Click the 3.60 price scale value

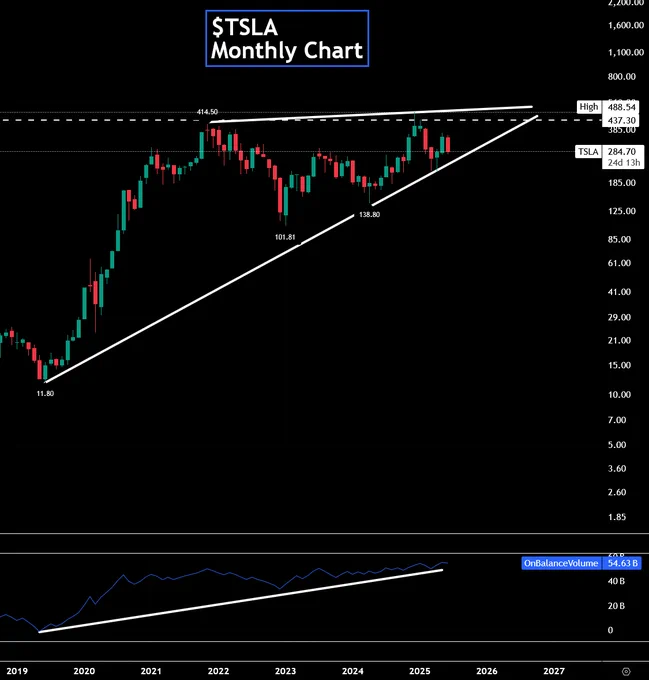coord(617,468)
